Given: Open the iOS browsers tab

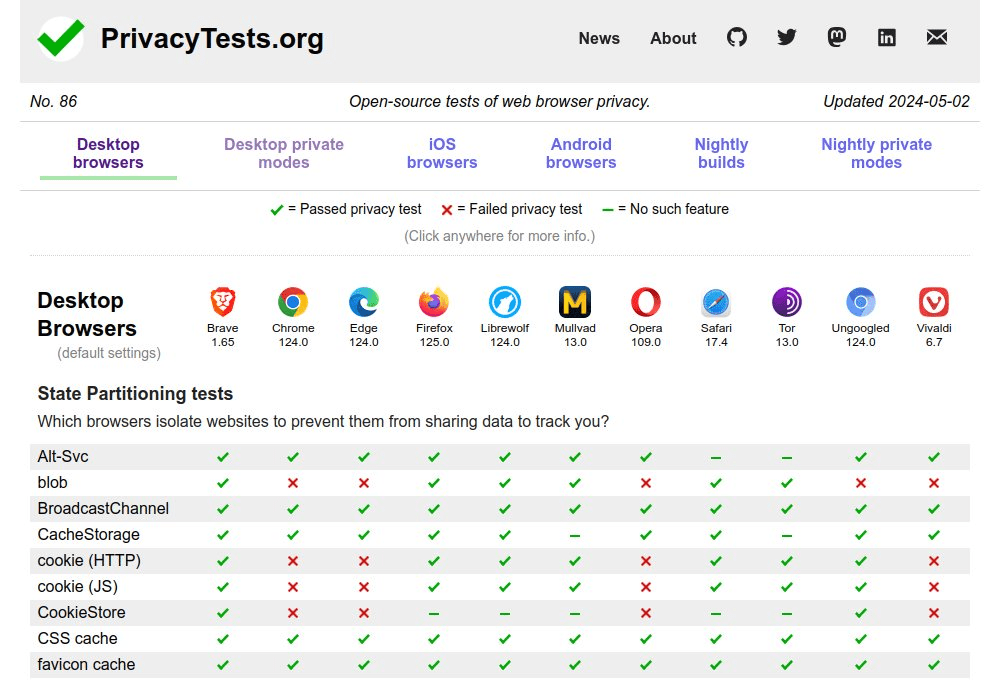Looking at the screenshot, I should [x=442, y=154].
